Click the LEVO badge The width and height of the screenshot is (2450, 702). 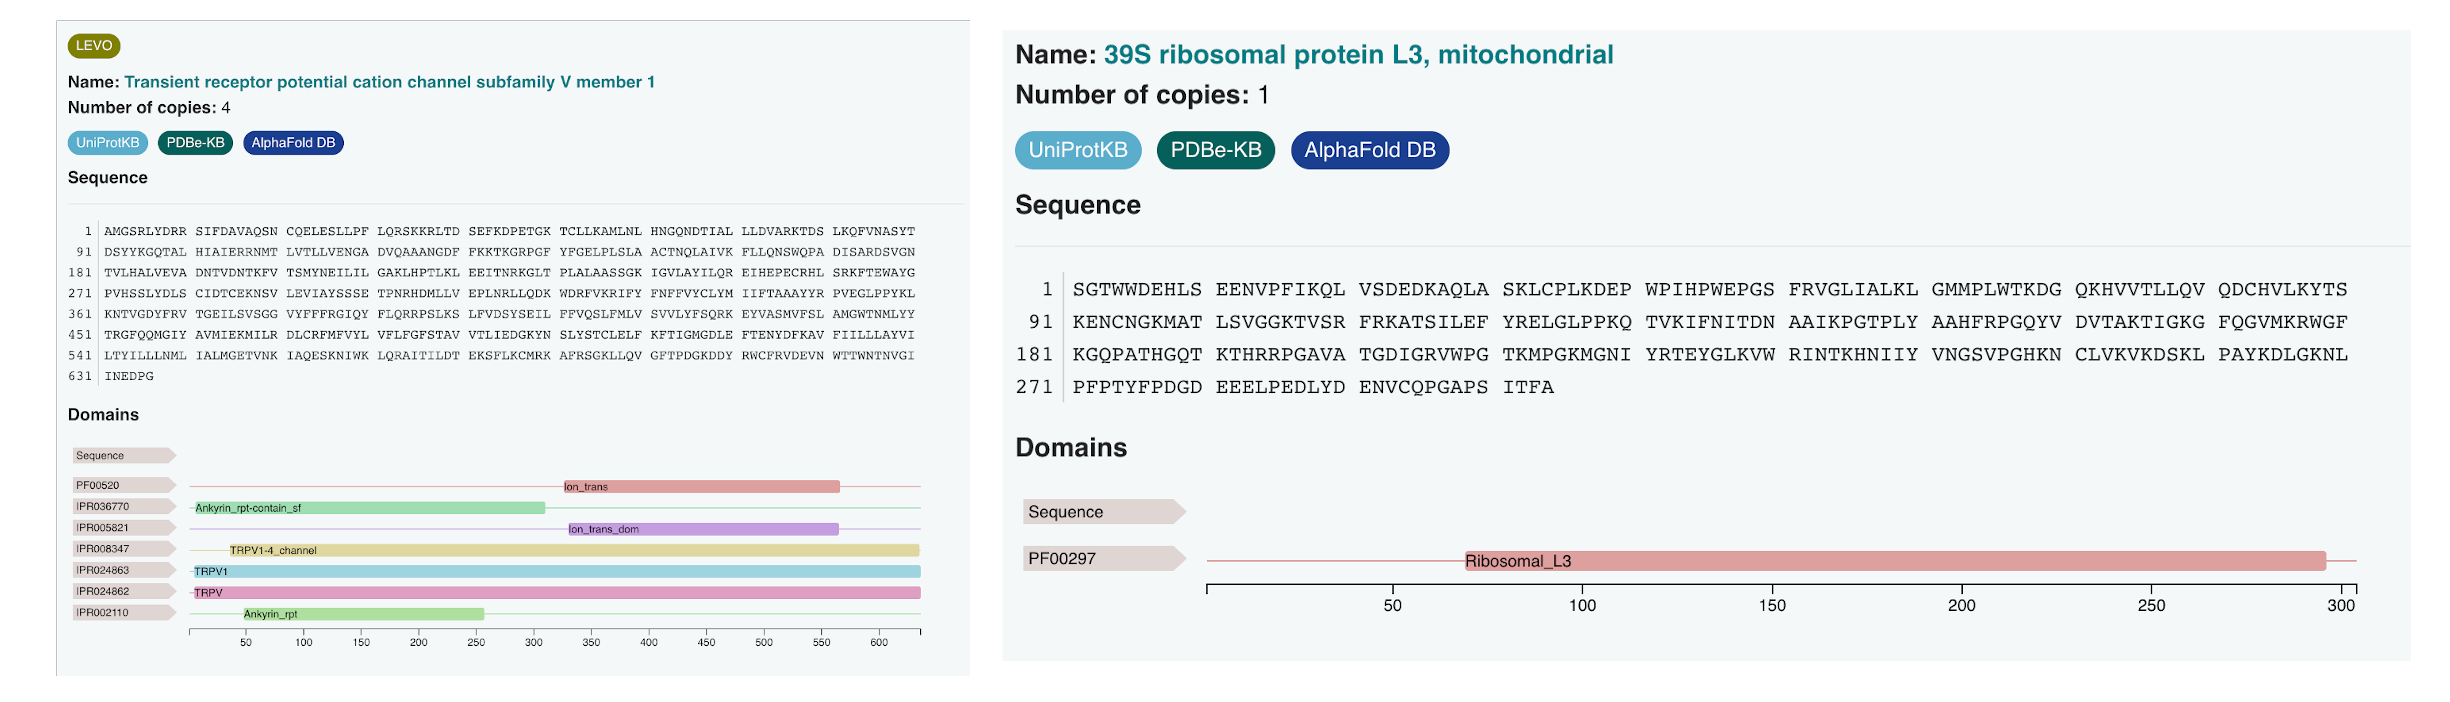coord(94,46)
